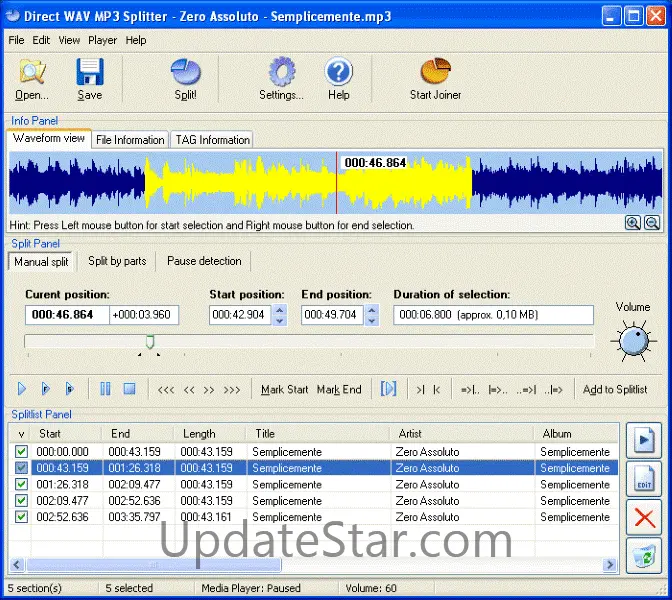672x600 pixels.
Task: Uncheck the row starting at 001:26.318
Action: (21, 484)
